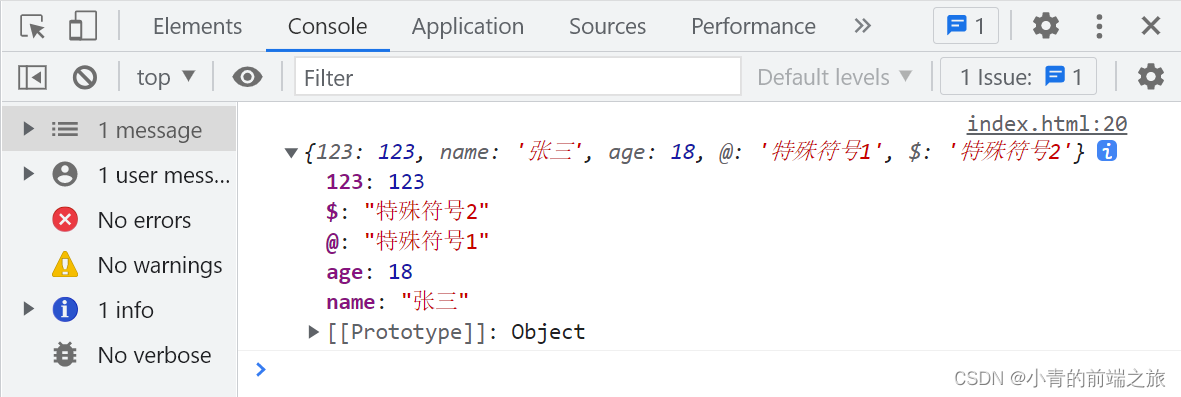Open the Elements tab
This screenshot has height=397, width=1181.
tap(197, 26)
